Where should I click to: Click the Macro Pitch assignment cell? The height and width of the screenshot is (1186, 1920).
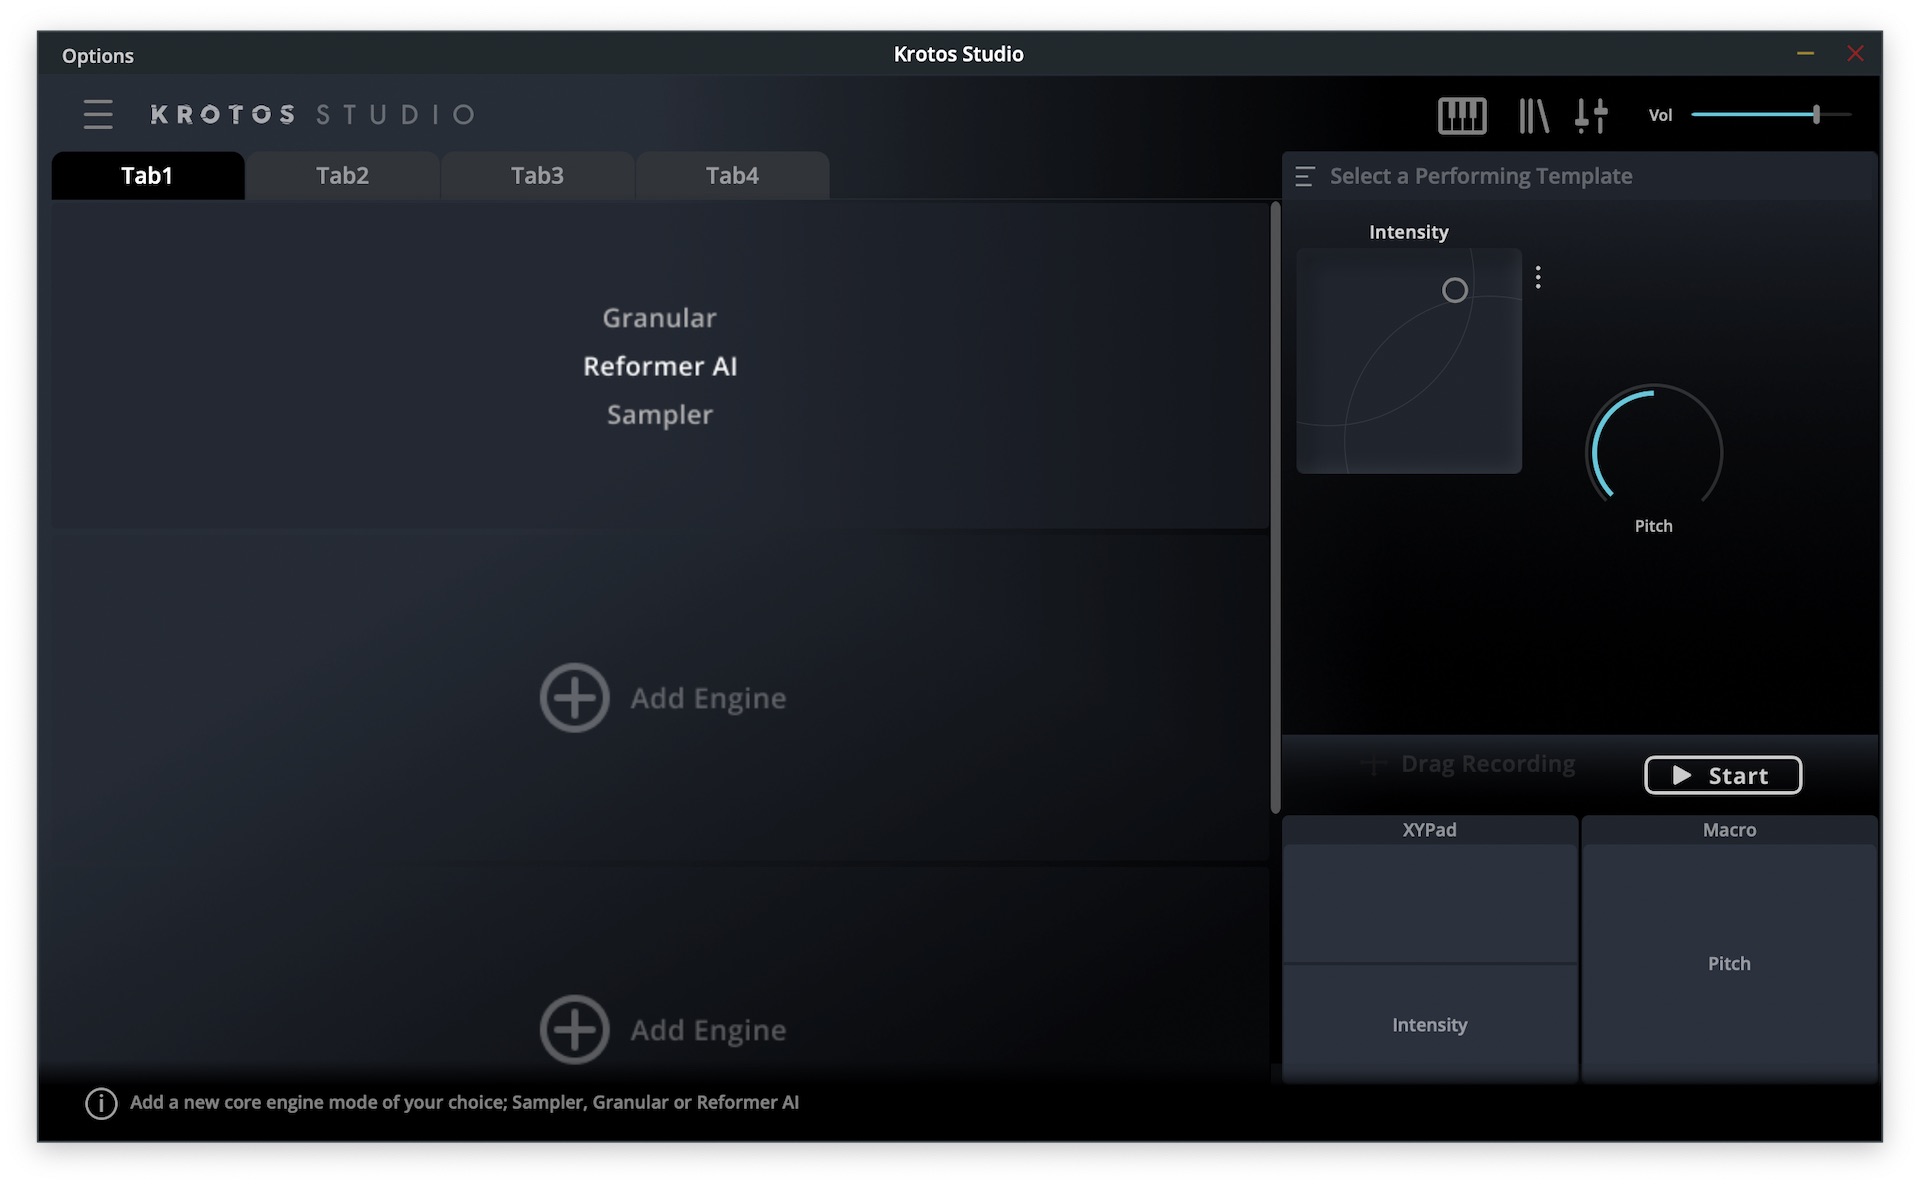(1728, 963)
